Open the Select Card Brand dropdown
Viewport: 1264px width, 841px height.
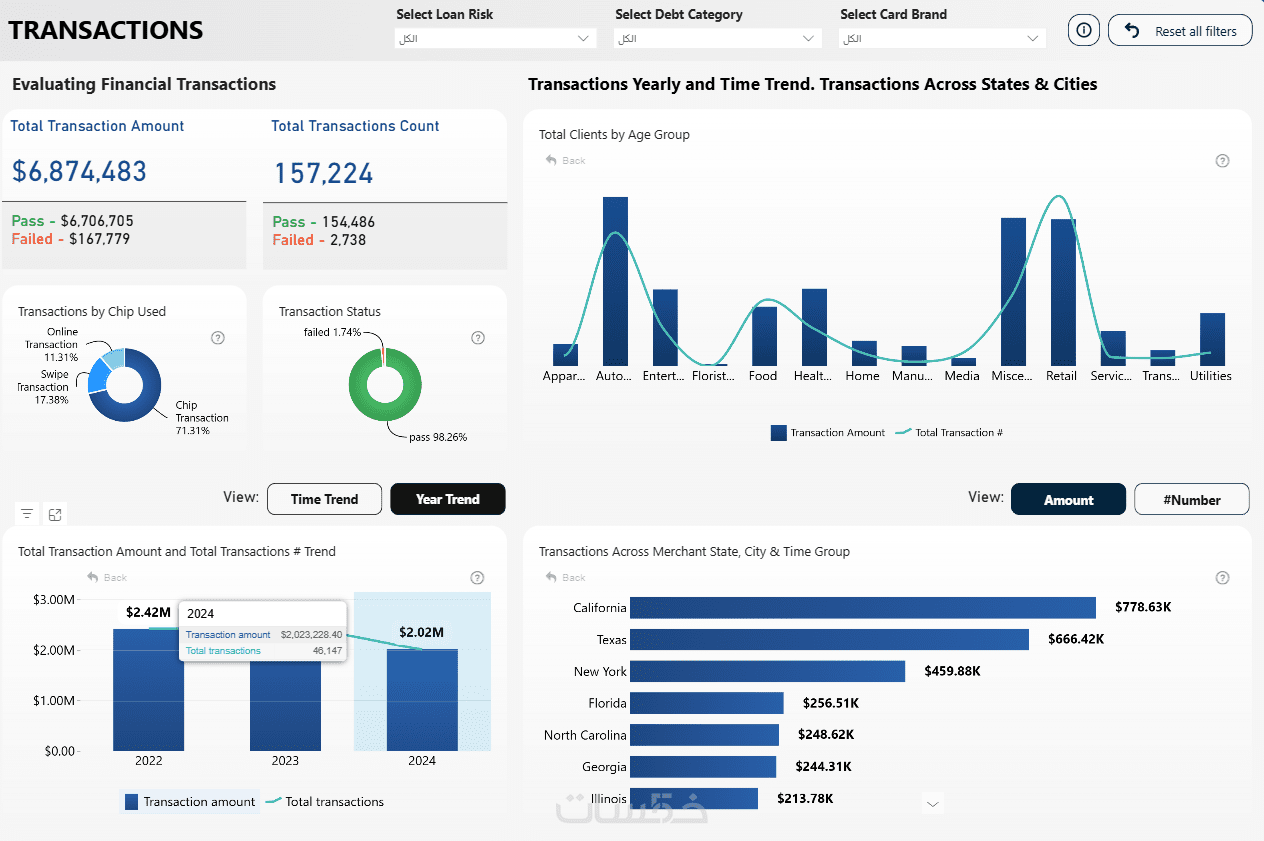tap(943, 38)
